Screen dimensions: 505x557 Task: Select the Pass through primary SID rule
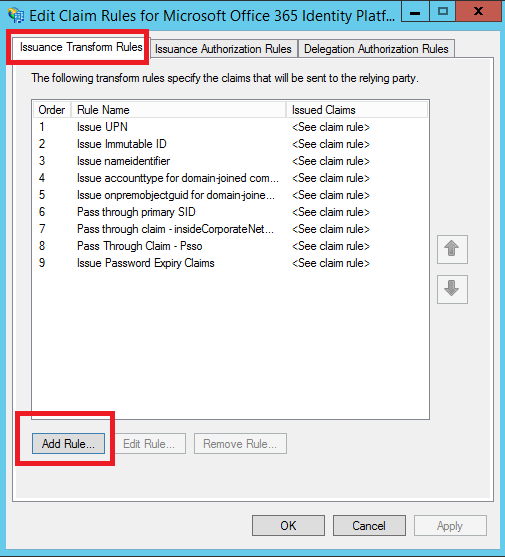click(230, 212)
